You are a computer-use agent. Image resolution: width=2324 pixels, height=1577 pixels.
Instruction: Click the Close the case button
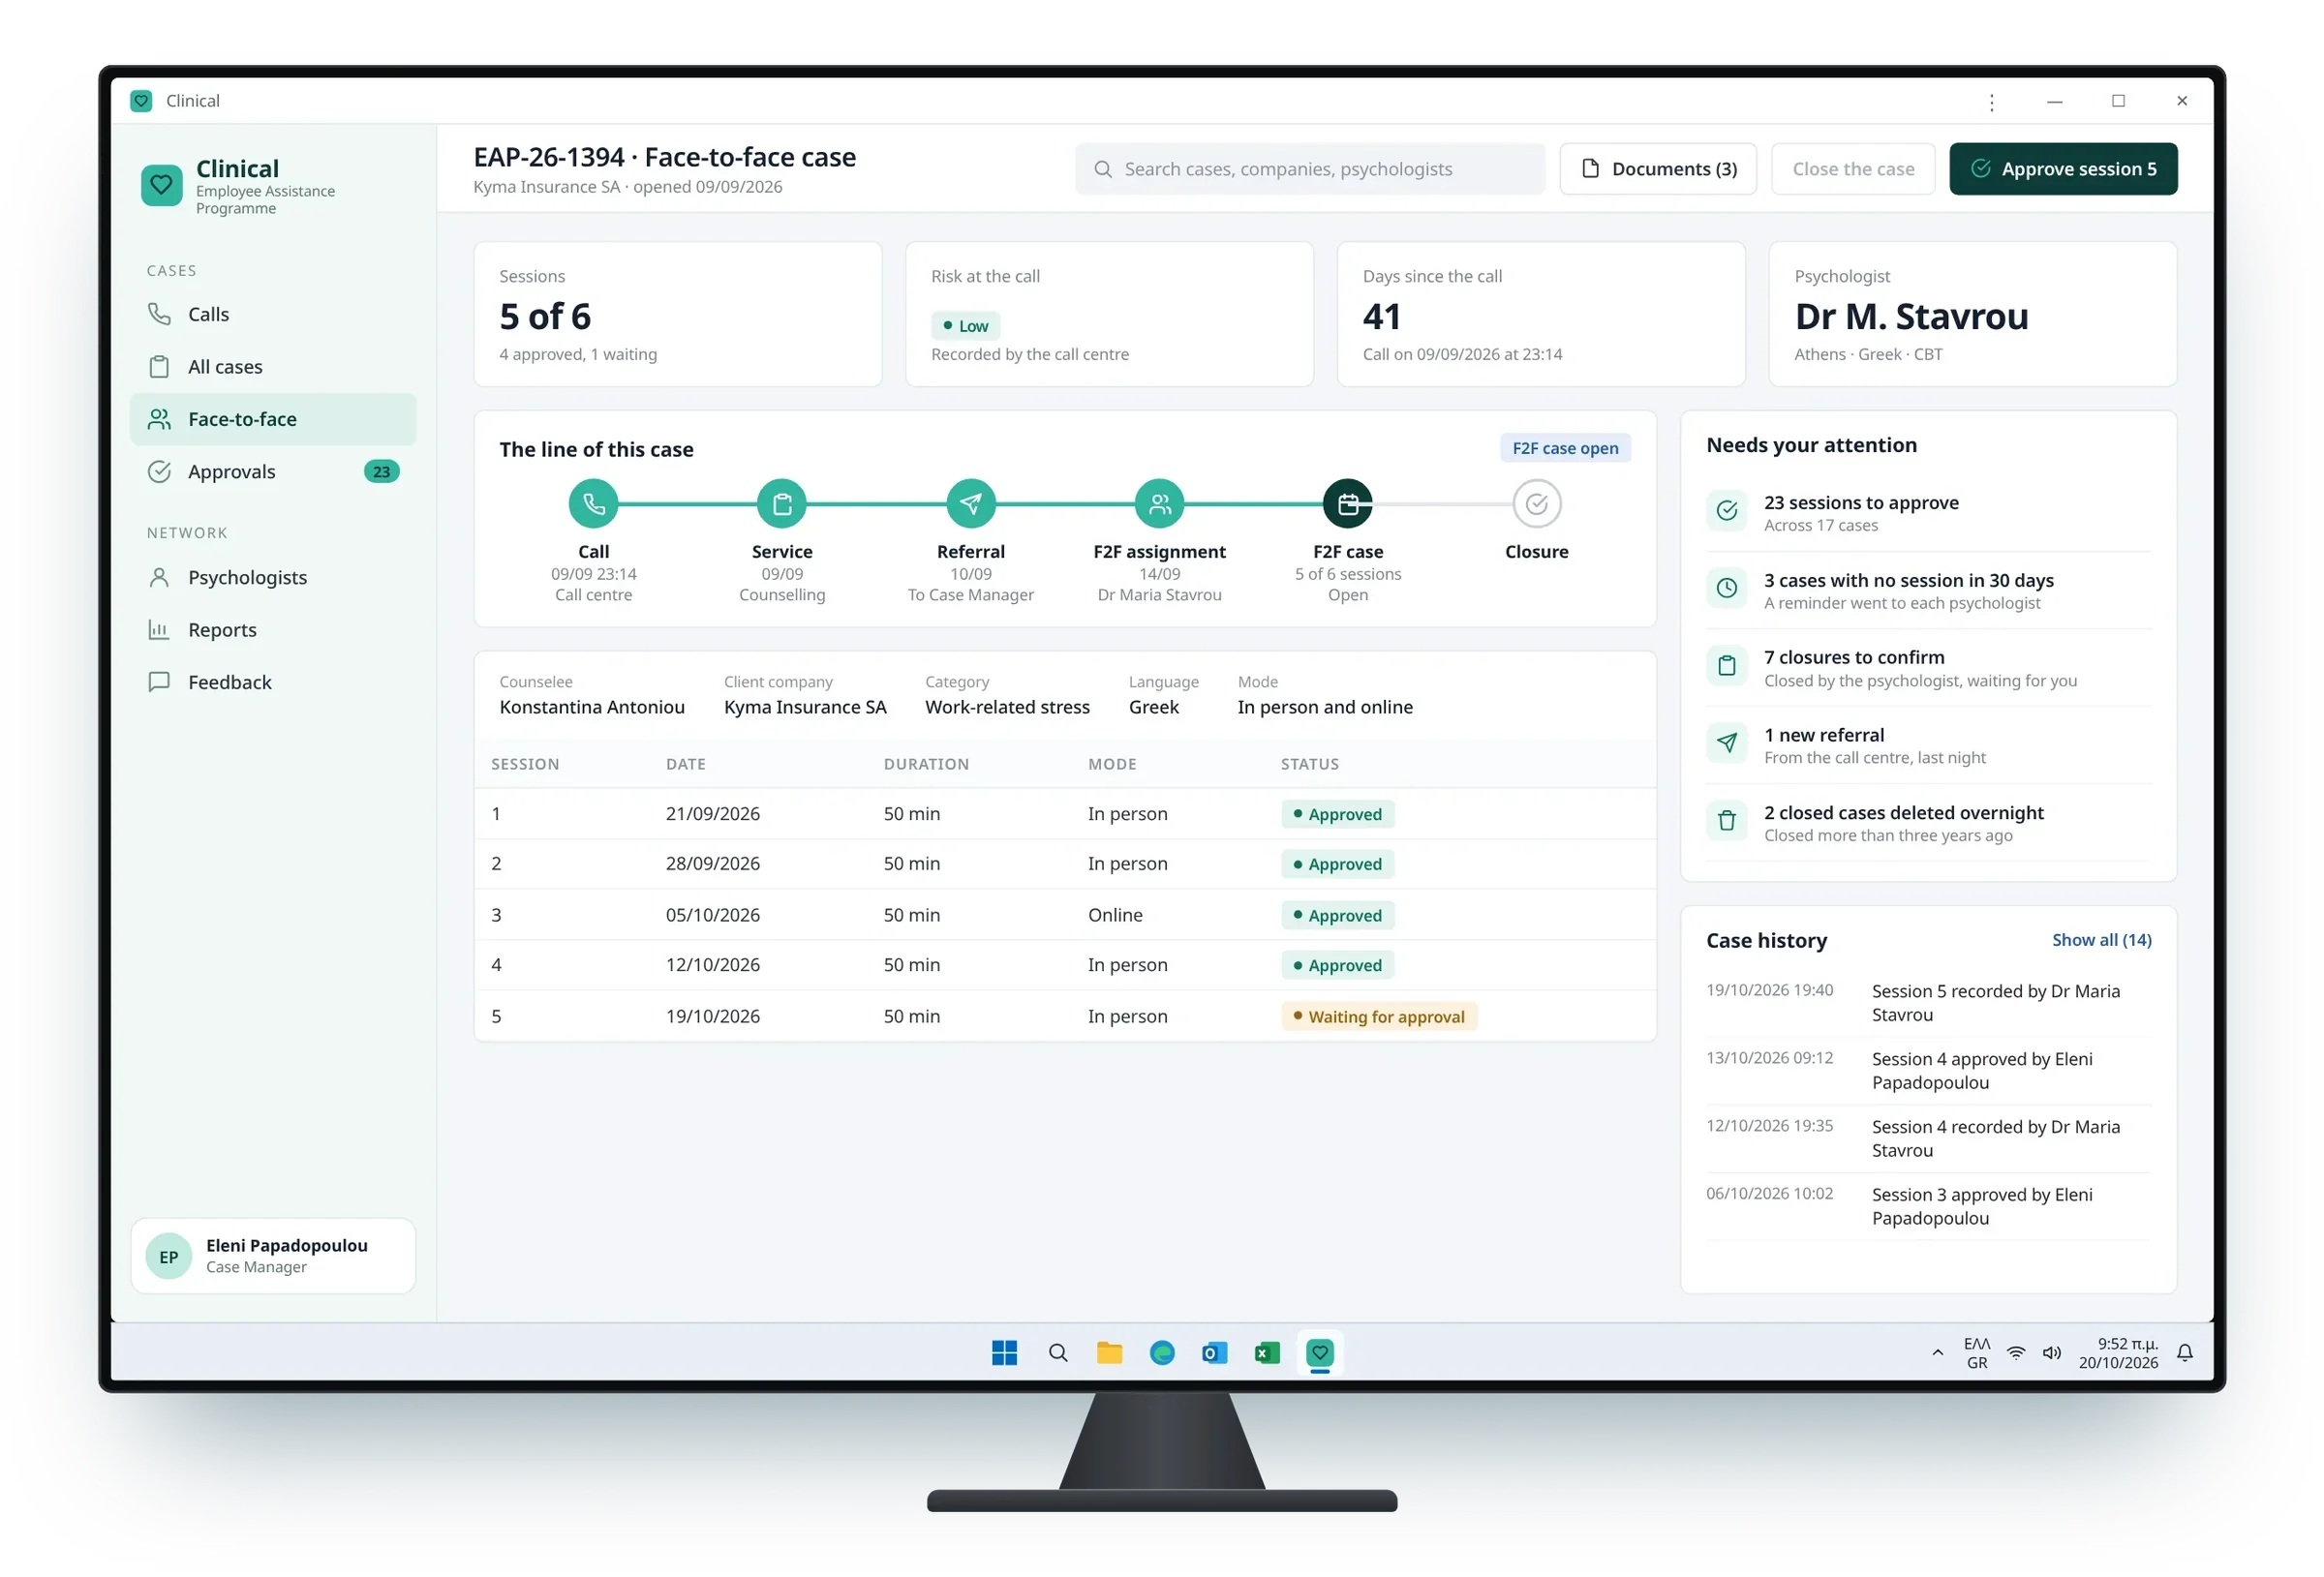(x=1852, y=169)
